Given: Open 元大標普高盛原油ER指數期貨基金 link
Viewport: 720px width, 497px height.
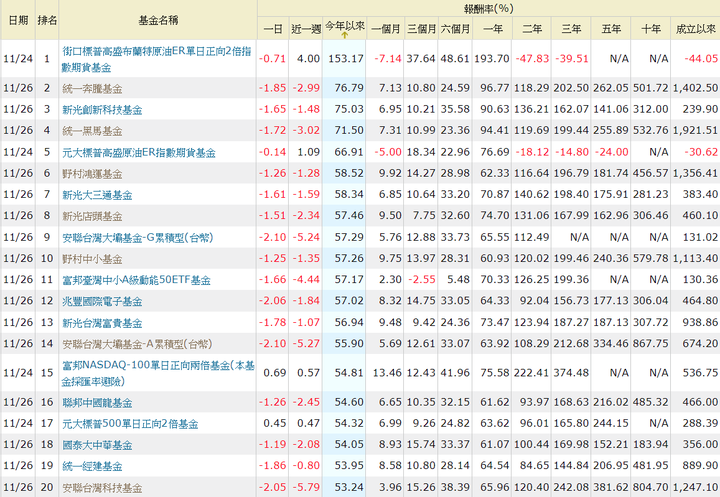Looking at the screenshot, I should (x=139, y=152).
